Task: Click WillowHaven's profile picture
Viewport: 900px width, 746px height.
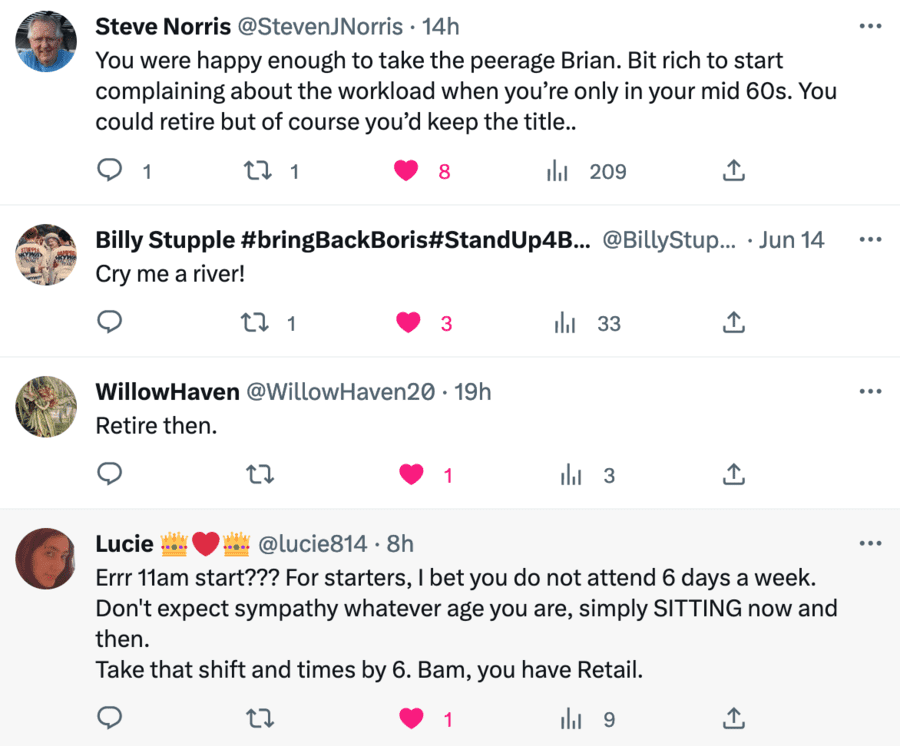Action: click(x=48, y=407)
